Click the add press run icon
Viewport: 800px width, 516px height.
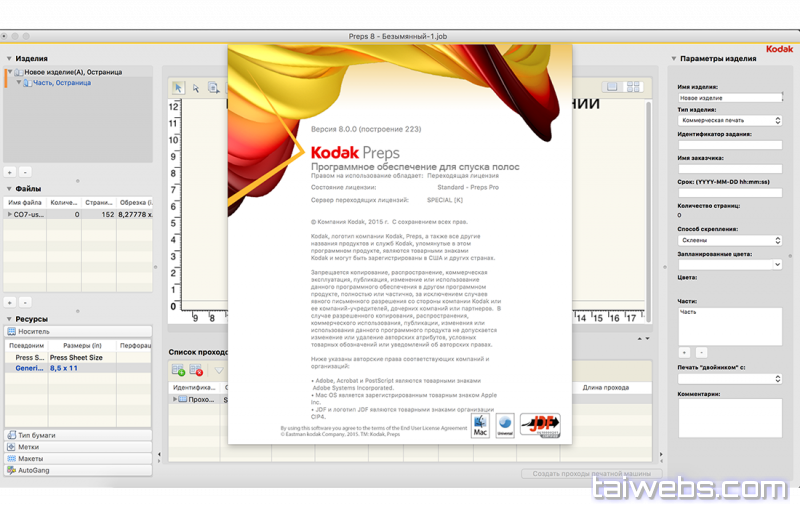(x=178, y=370)
